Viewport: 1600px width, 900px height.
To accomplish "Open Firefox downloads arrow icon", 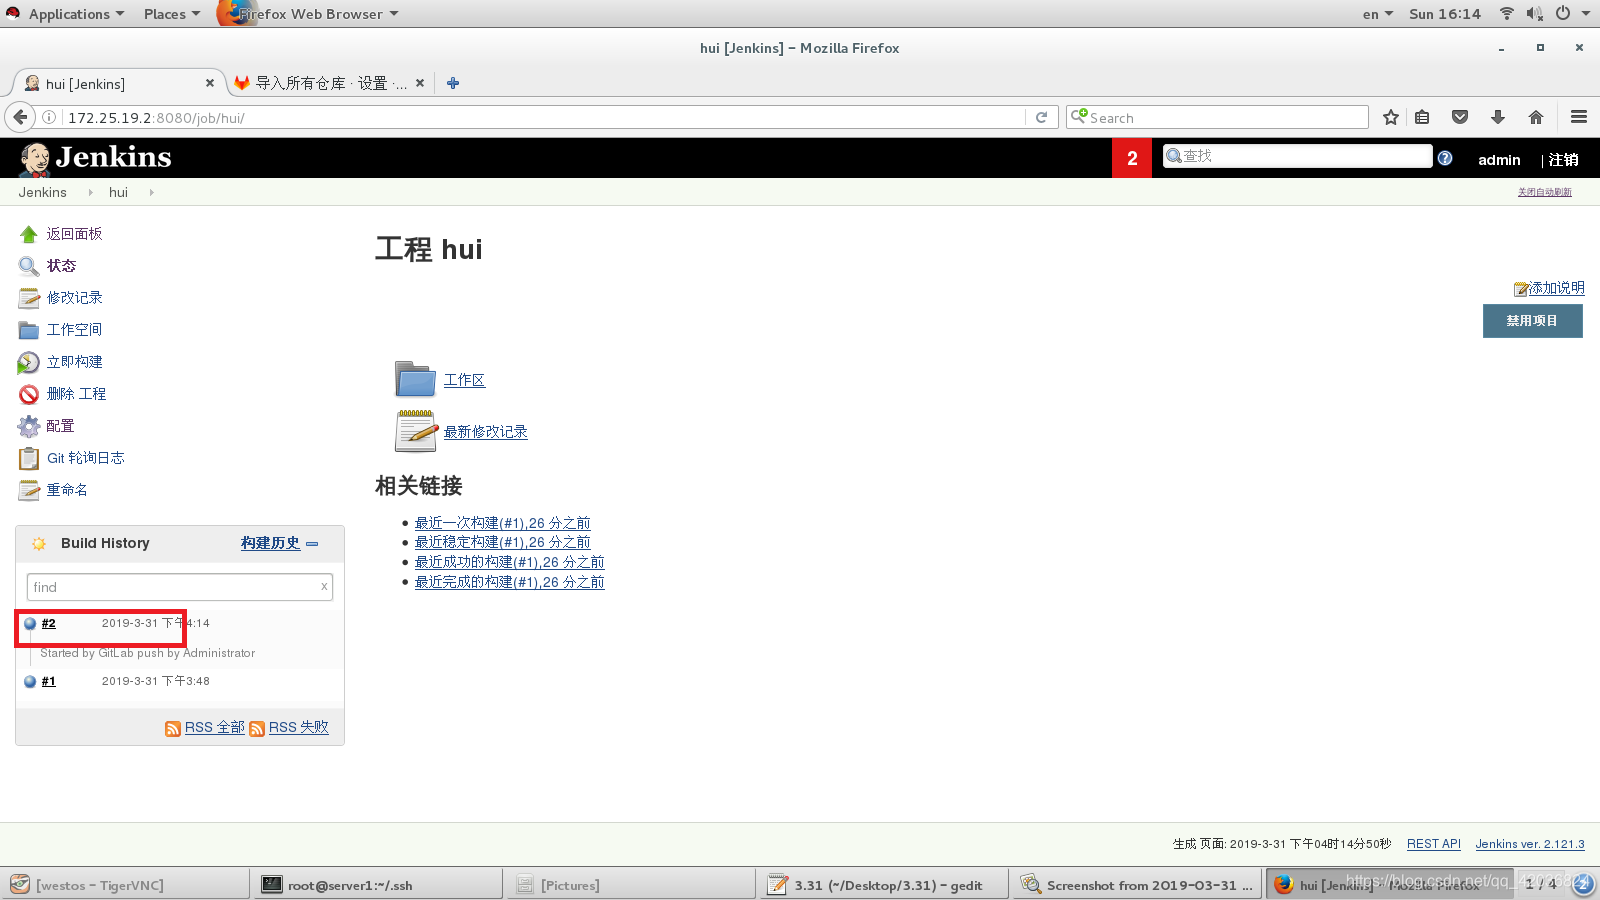I will (x=1498, y=117).
